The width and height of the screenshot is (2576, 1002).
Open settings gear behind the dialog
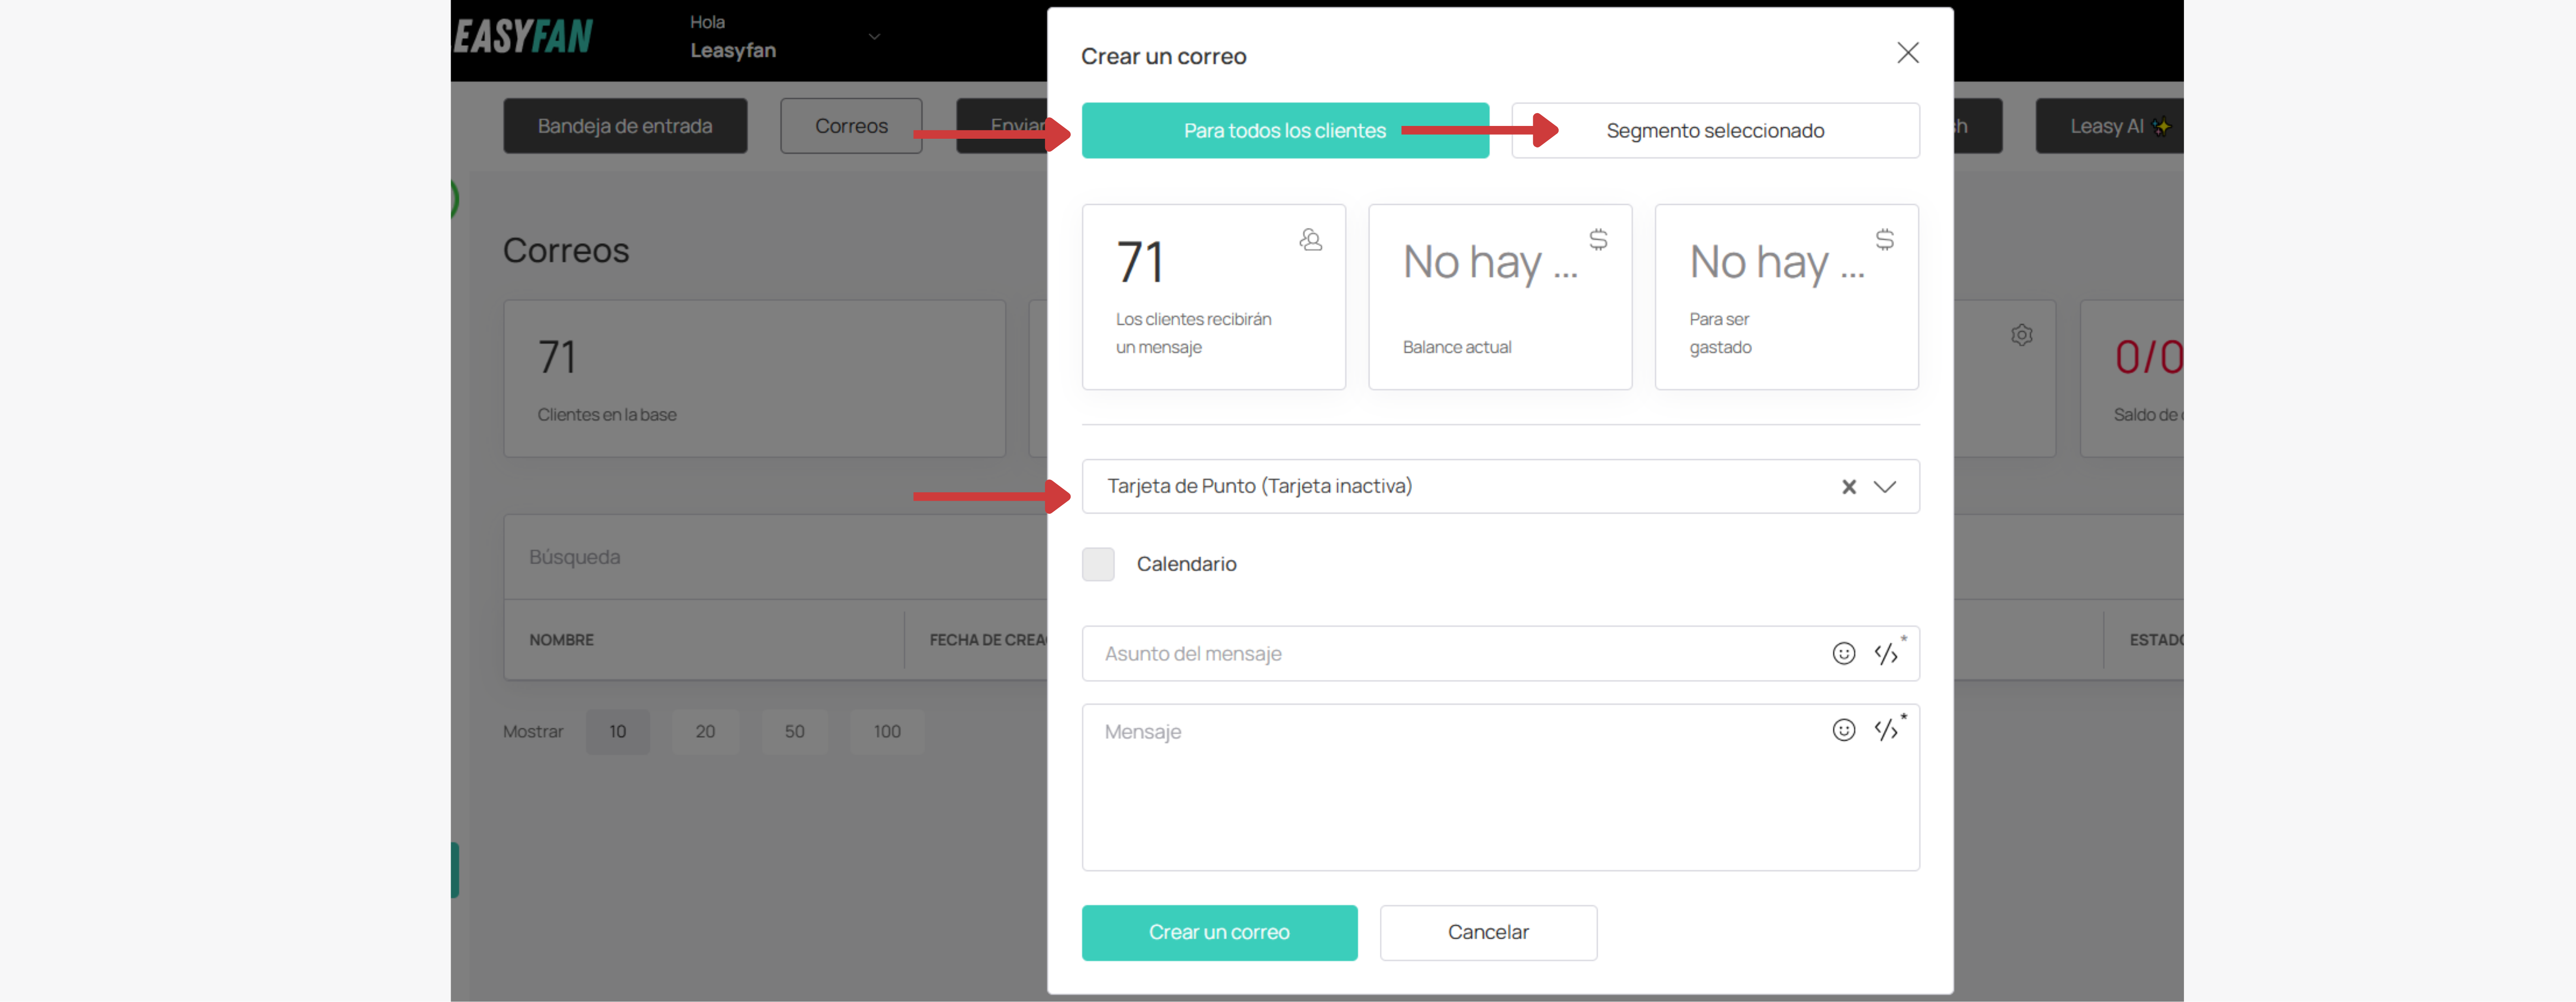pos(2021,335)
